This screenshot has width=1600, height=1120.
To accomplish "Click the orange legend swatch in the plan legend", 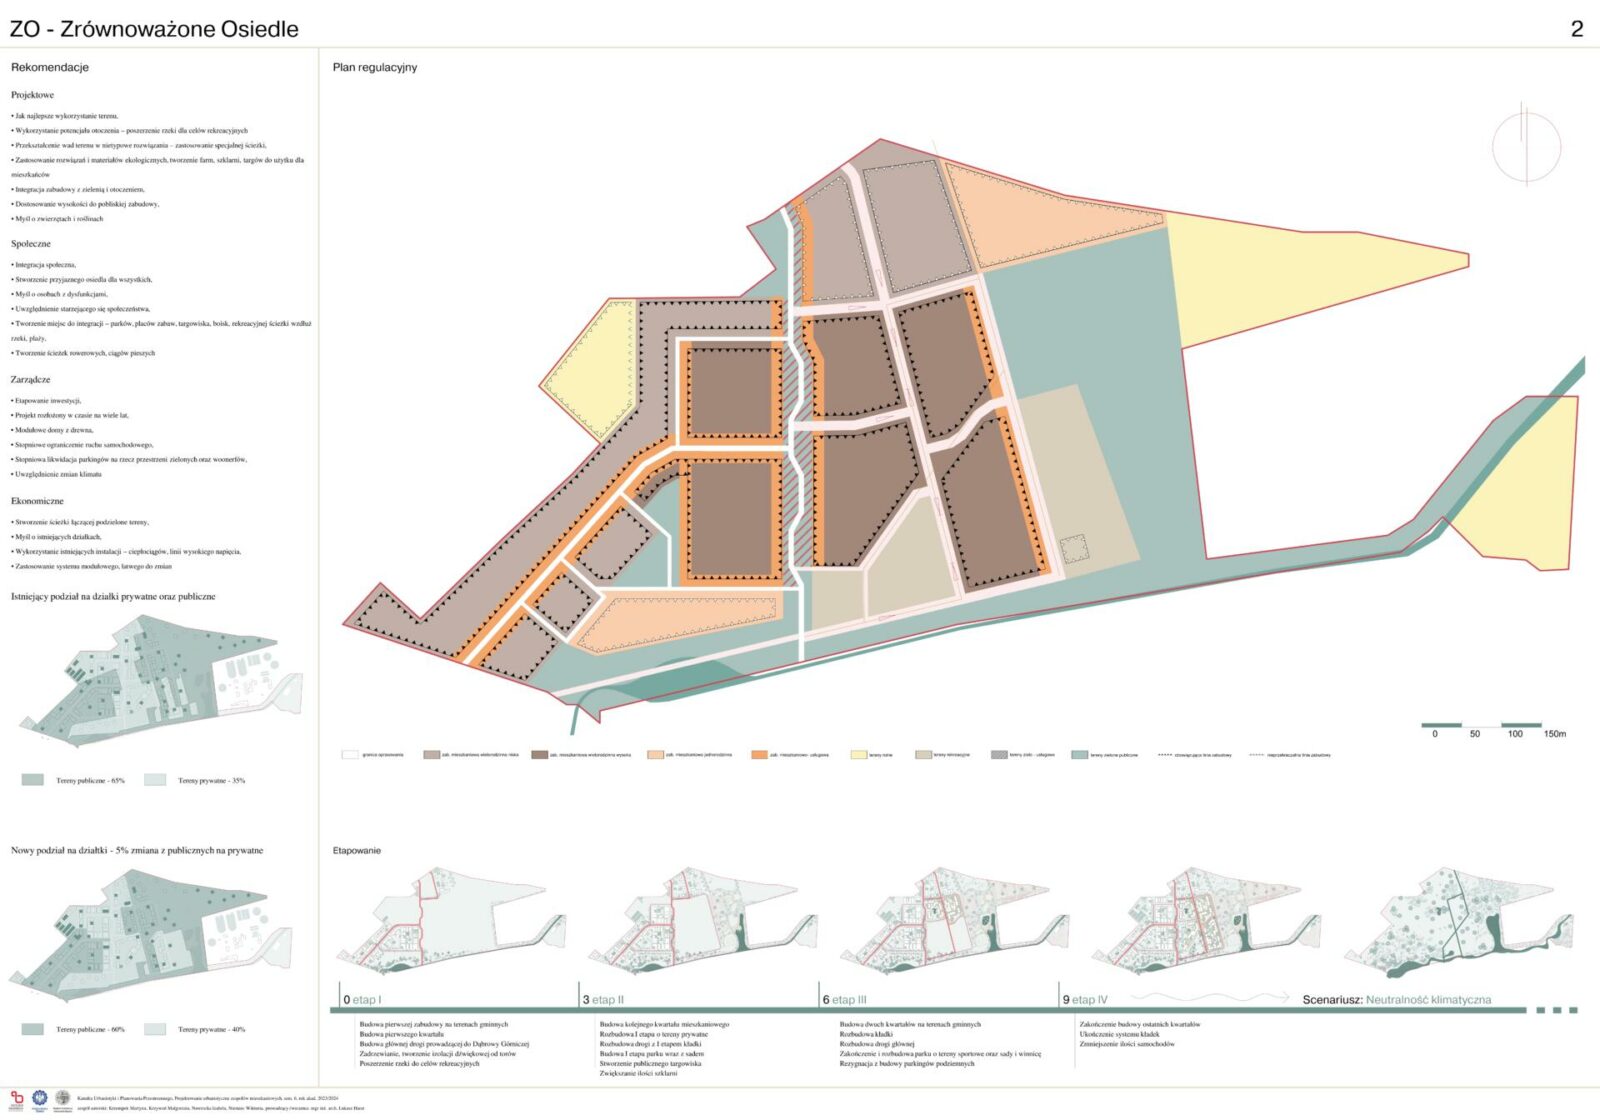I will (759, 755).
